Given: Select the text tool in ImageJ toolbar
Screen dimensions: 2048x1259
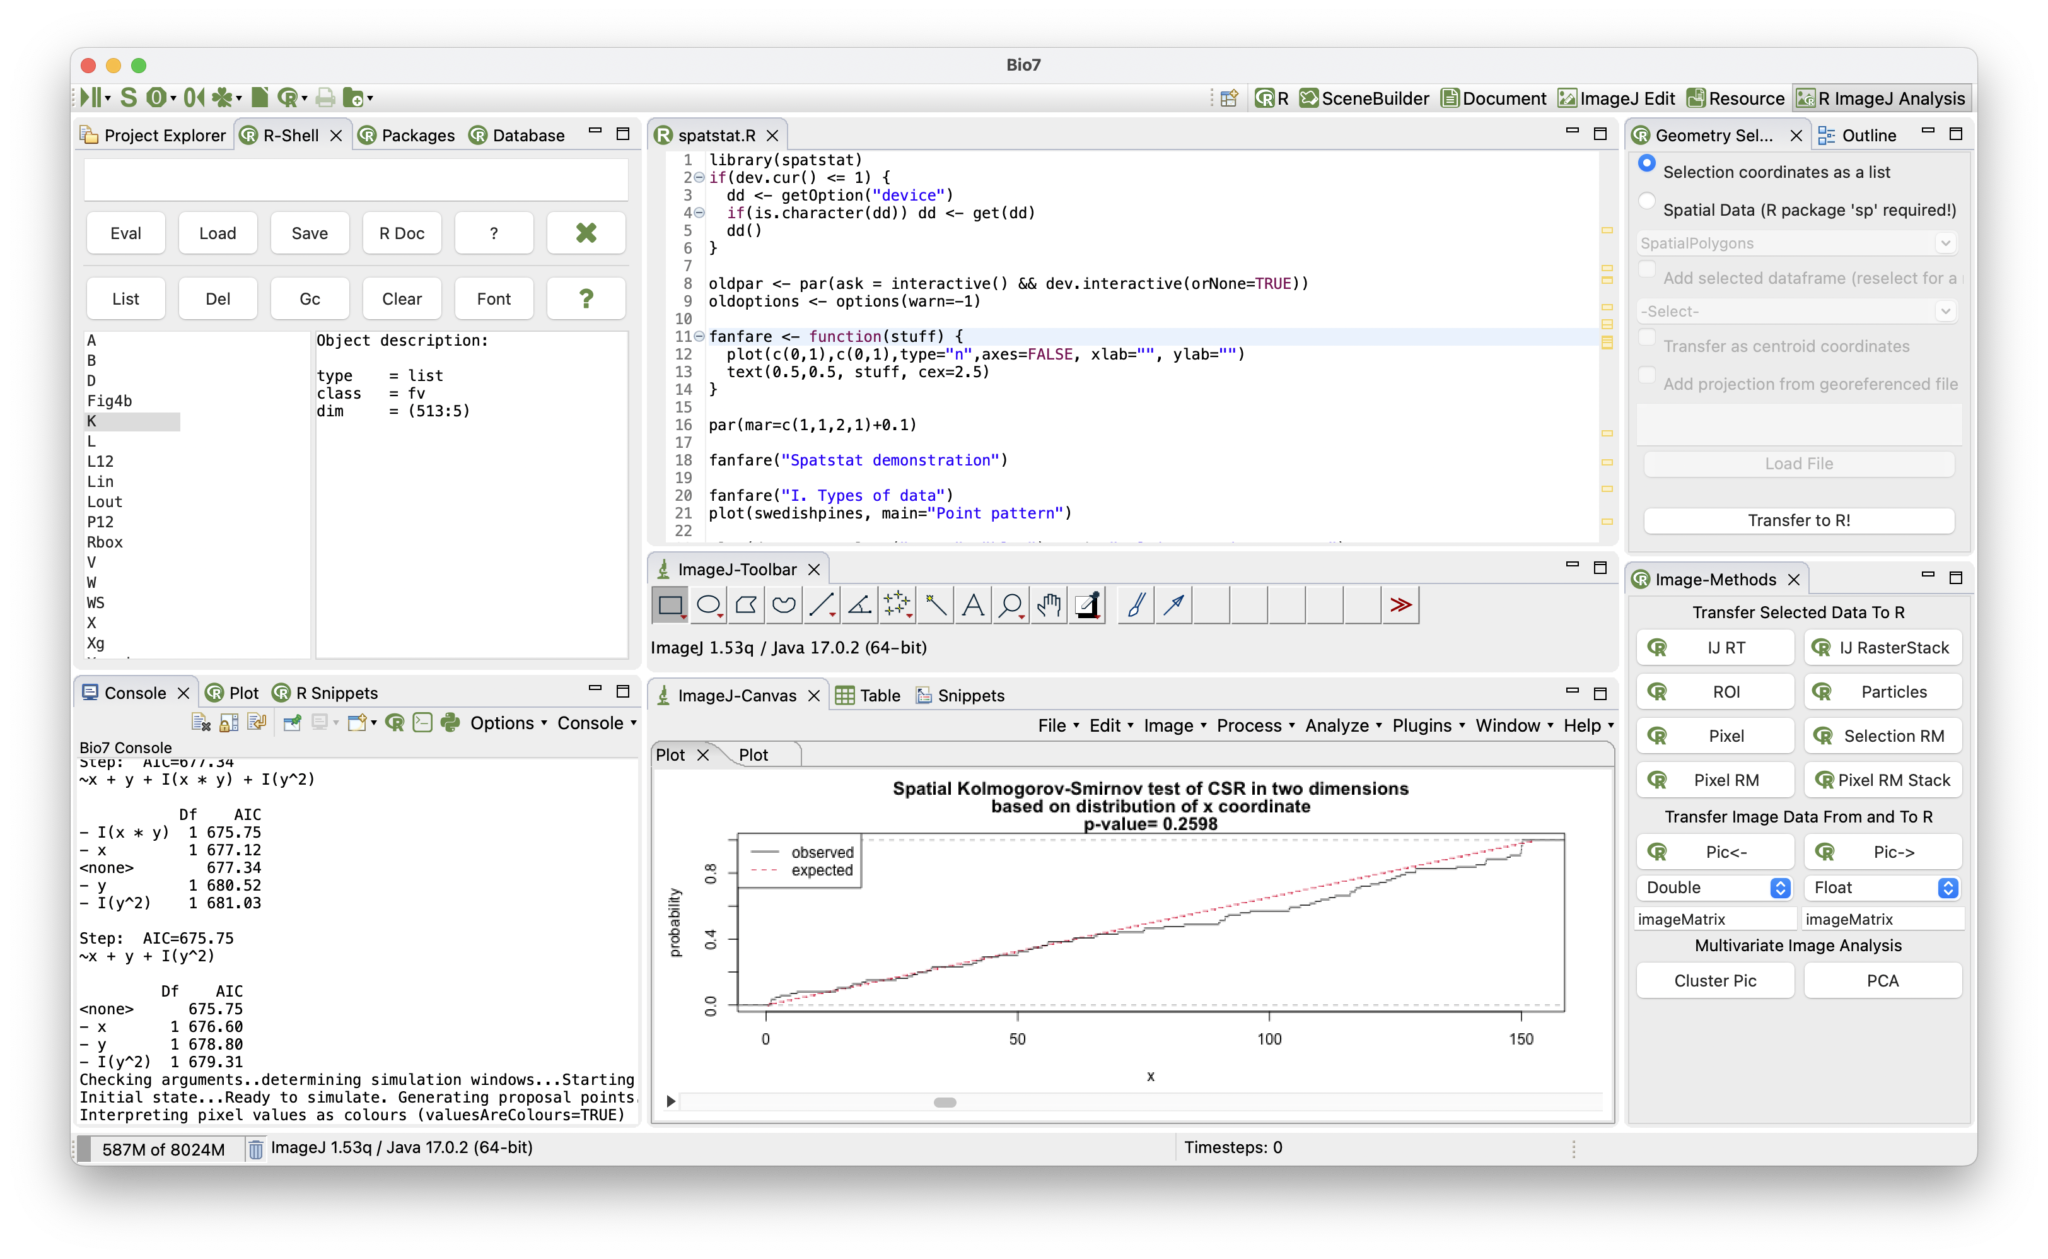Looking at the screenshot, I should 973,605.
